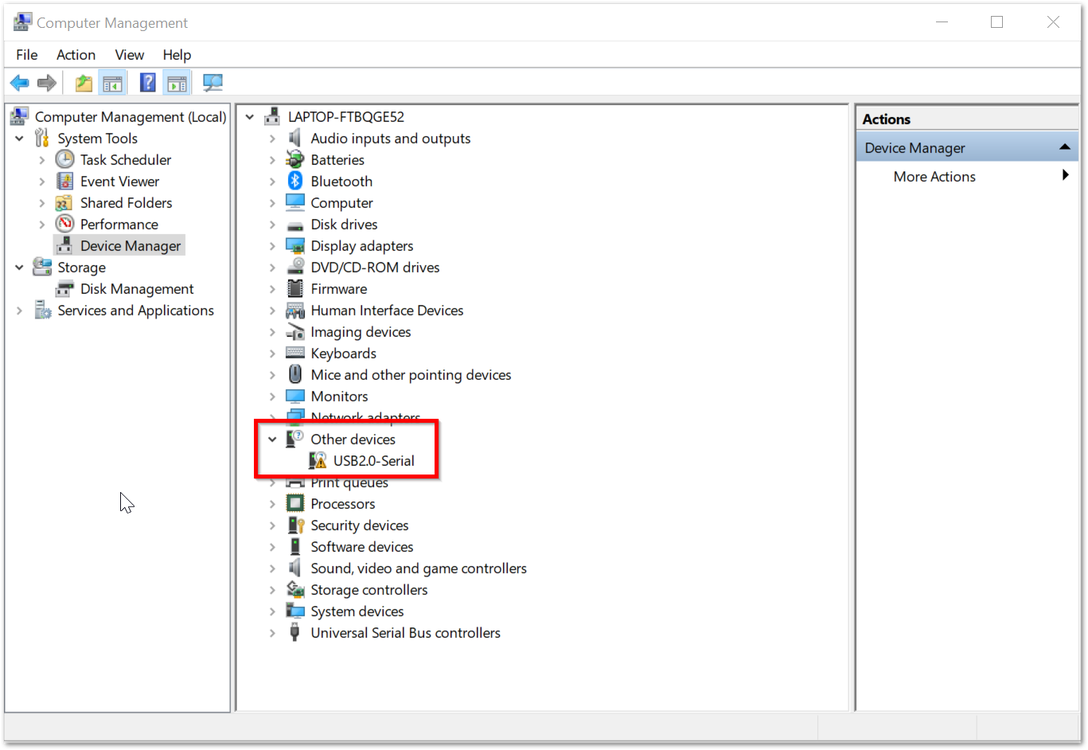Click the Processors chip icon
The height and width of the screenshot is (750, 1088).
tap(295, 504)
